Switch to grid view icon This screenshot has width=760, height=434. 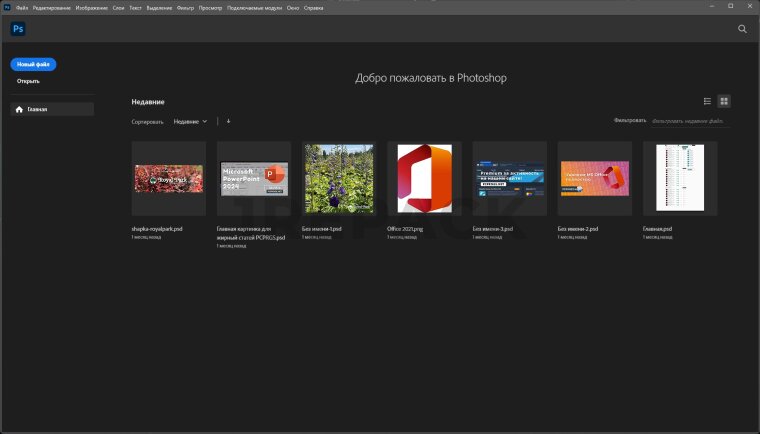(x=724, y=101)
